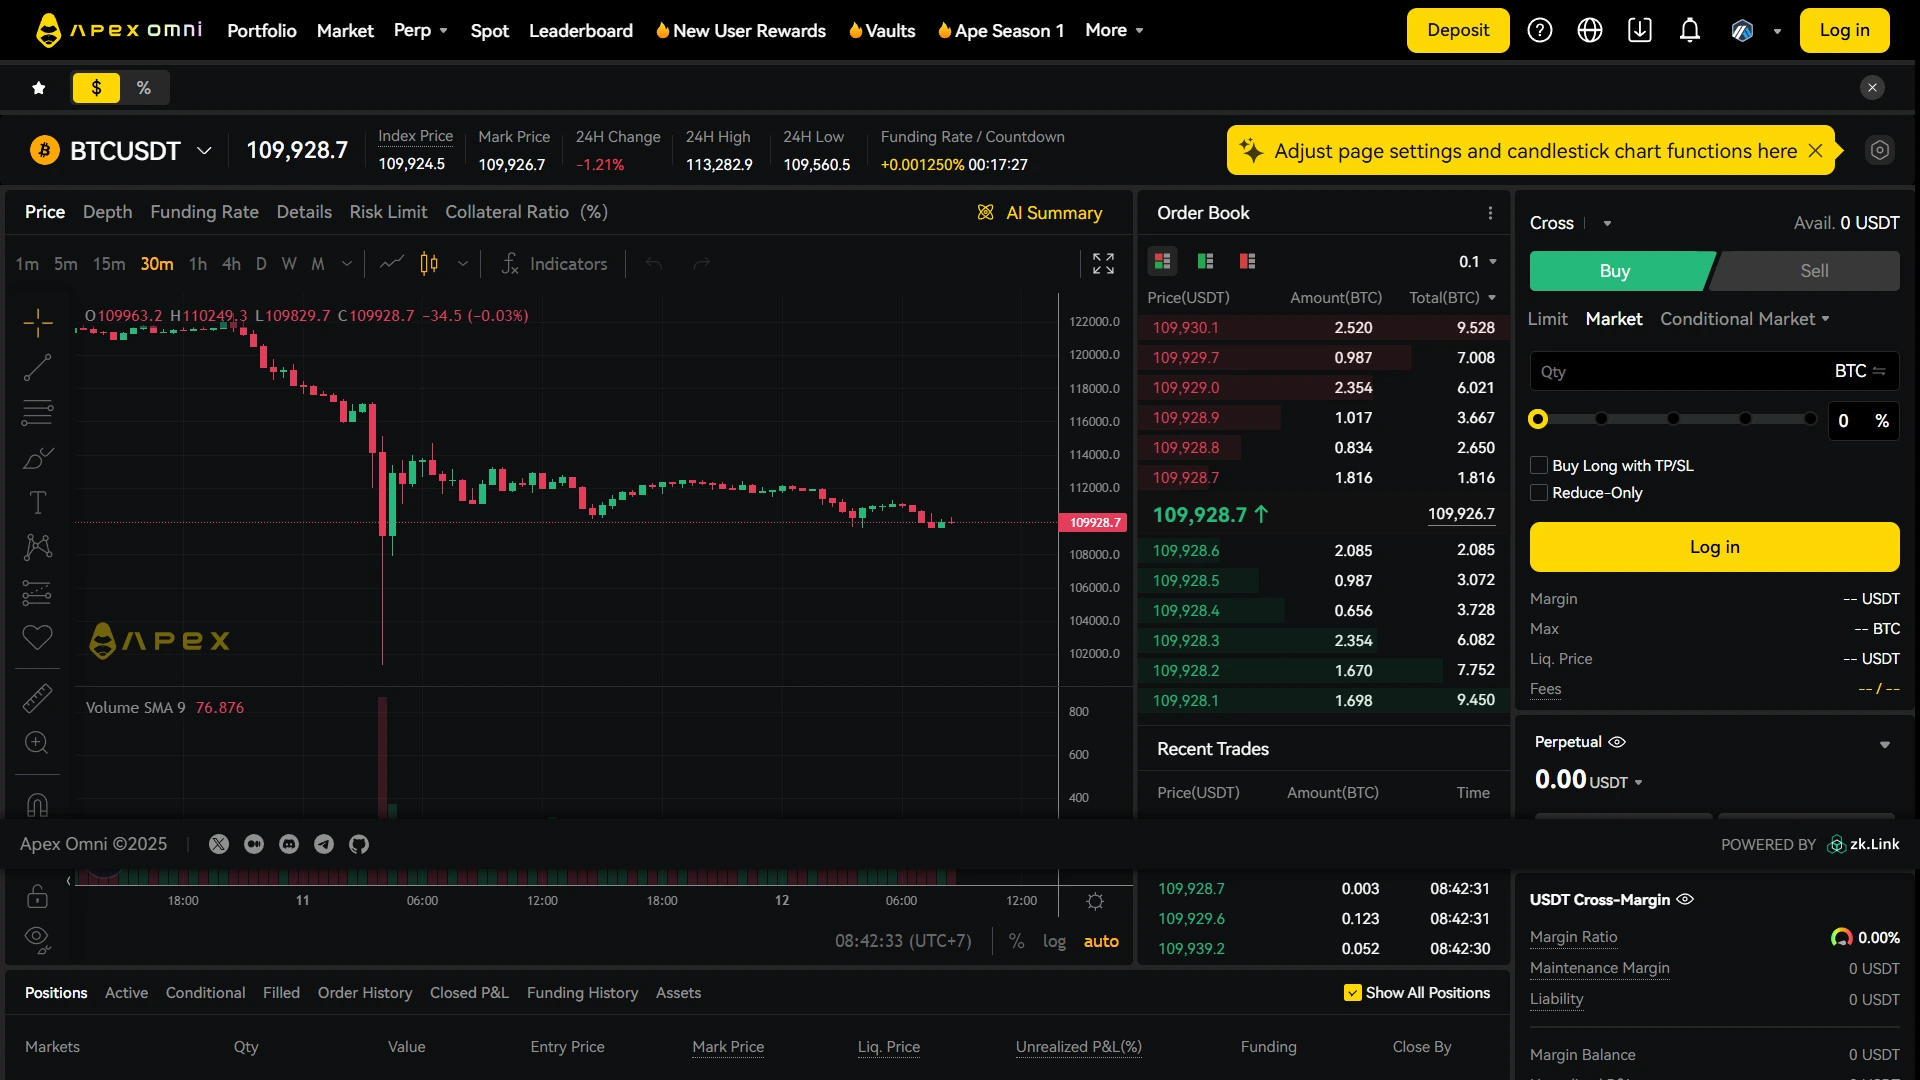
Task: Change Order Book precision from 0.1
Action: (1475, 261)
